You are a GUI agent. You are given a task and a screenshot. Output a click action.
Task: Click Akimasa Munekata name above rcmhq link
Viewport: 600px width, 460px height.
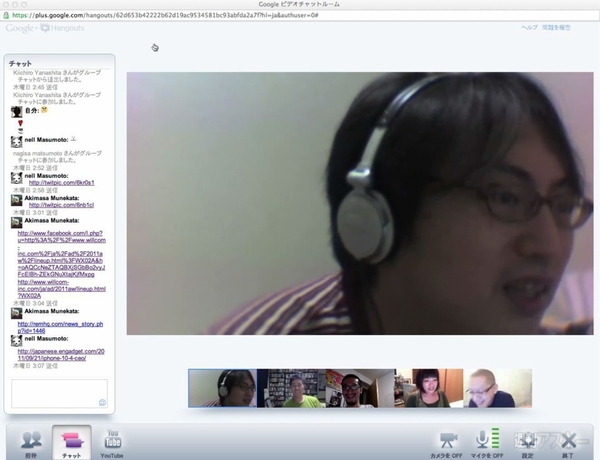click(52, 311)
